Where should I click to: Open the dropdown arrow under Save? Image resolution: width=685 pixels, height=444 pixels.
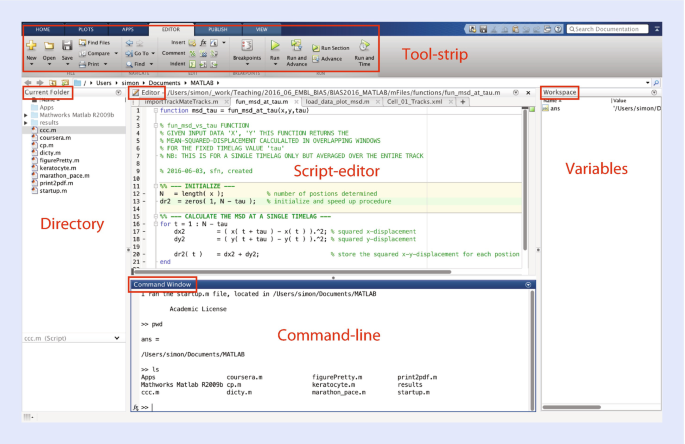click(67, 65)
